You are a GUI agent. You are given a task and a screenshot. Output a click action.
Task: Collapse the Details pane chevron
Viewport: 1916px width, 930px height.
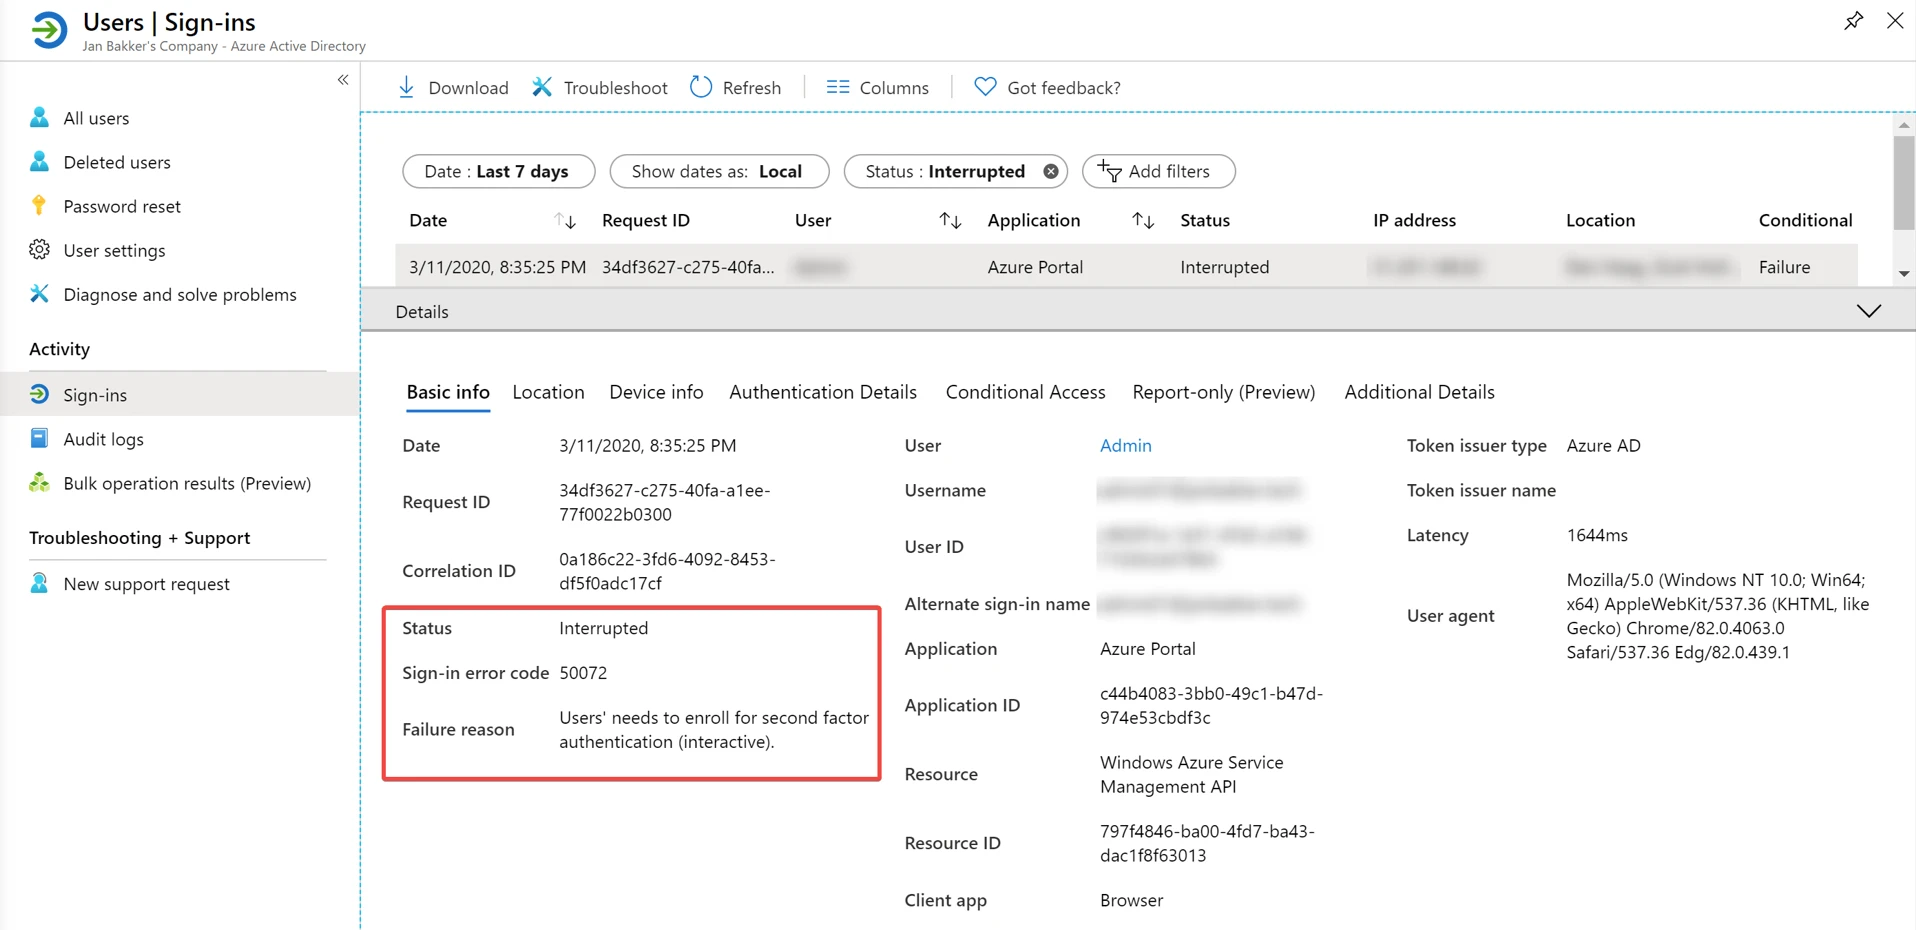point(1869,311)
